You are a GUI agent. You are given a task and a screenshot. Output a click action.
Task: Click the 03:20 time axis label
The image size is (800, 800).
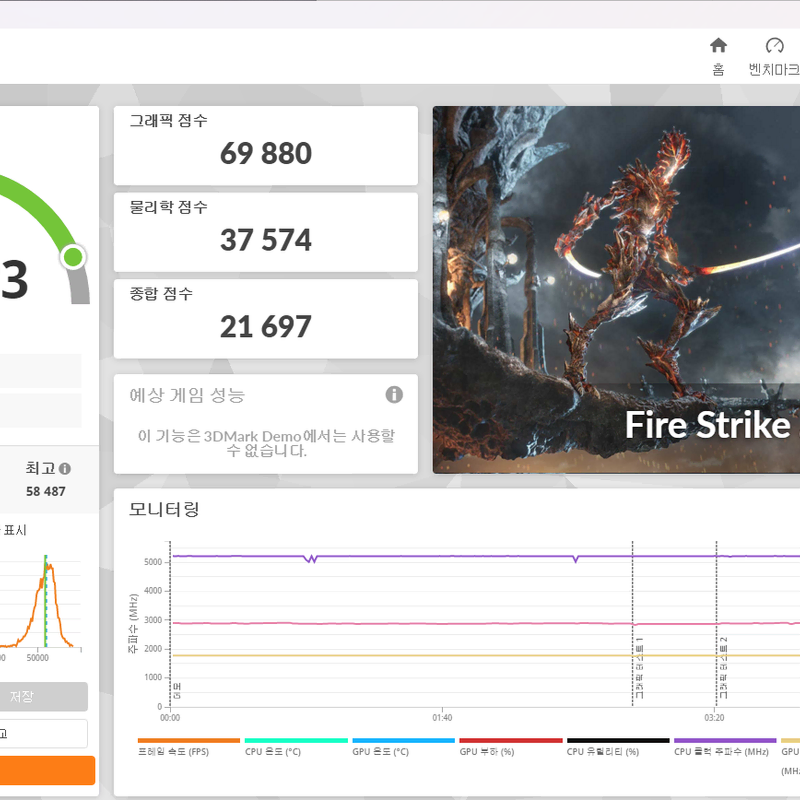[x=714, y=718]
